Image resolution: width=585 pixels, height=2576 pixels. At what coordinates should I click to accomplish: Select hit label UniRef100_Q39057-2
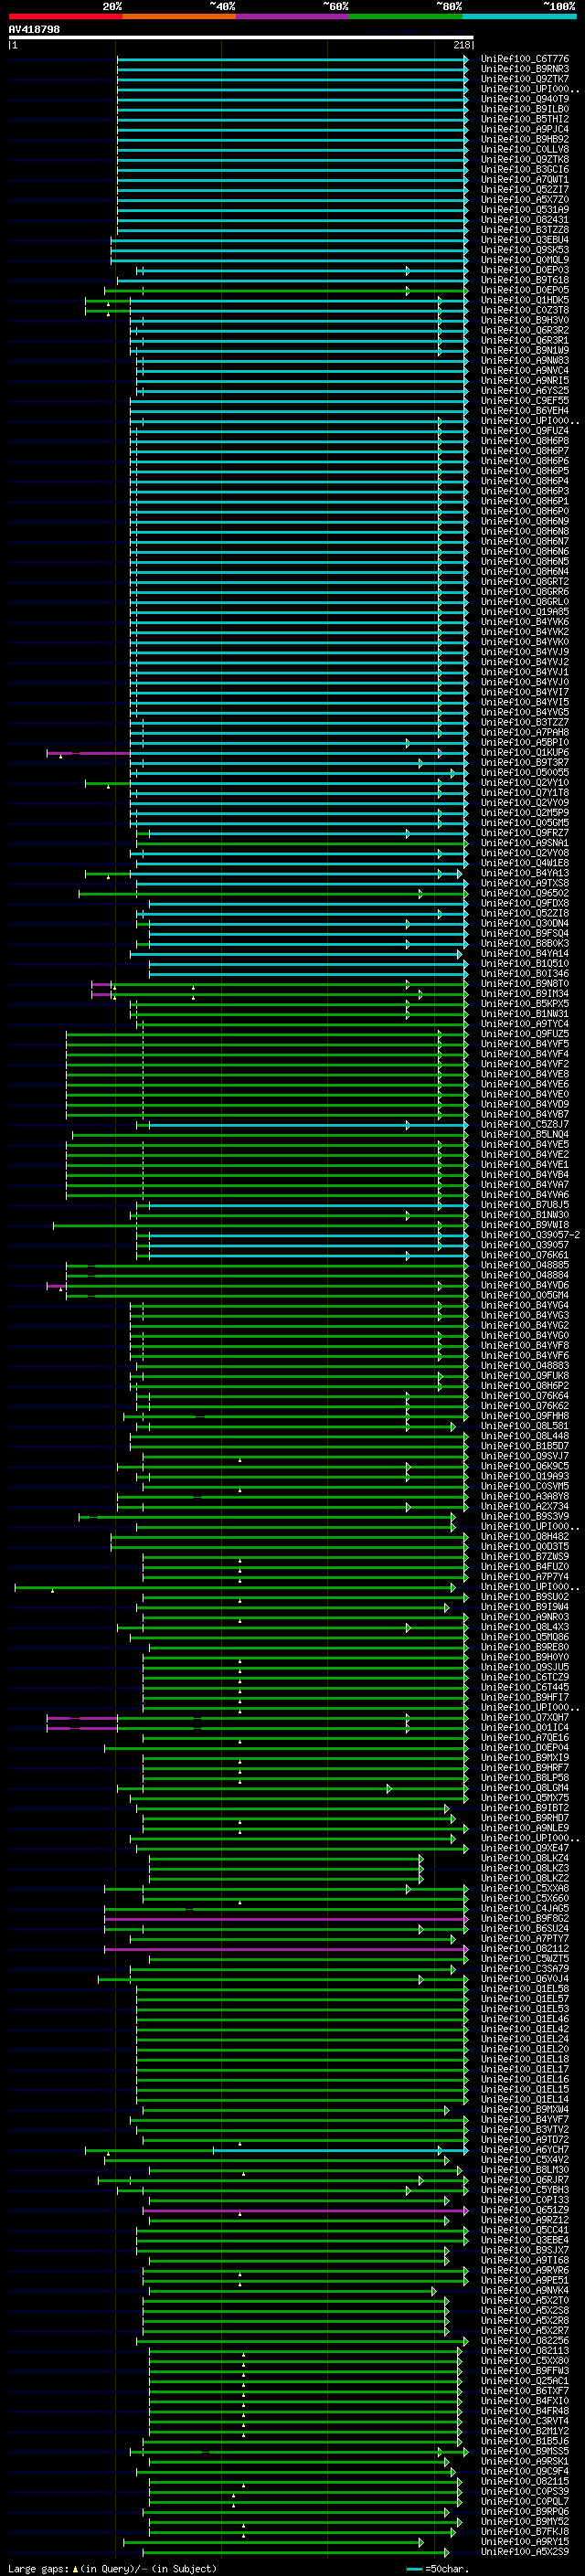pyautogui.click(x=530, y=1234)
